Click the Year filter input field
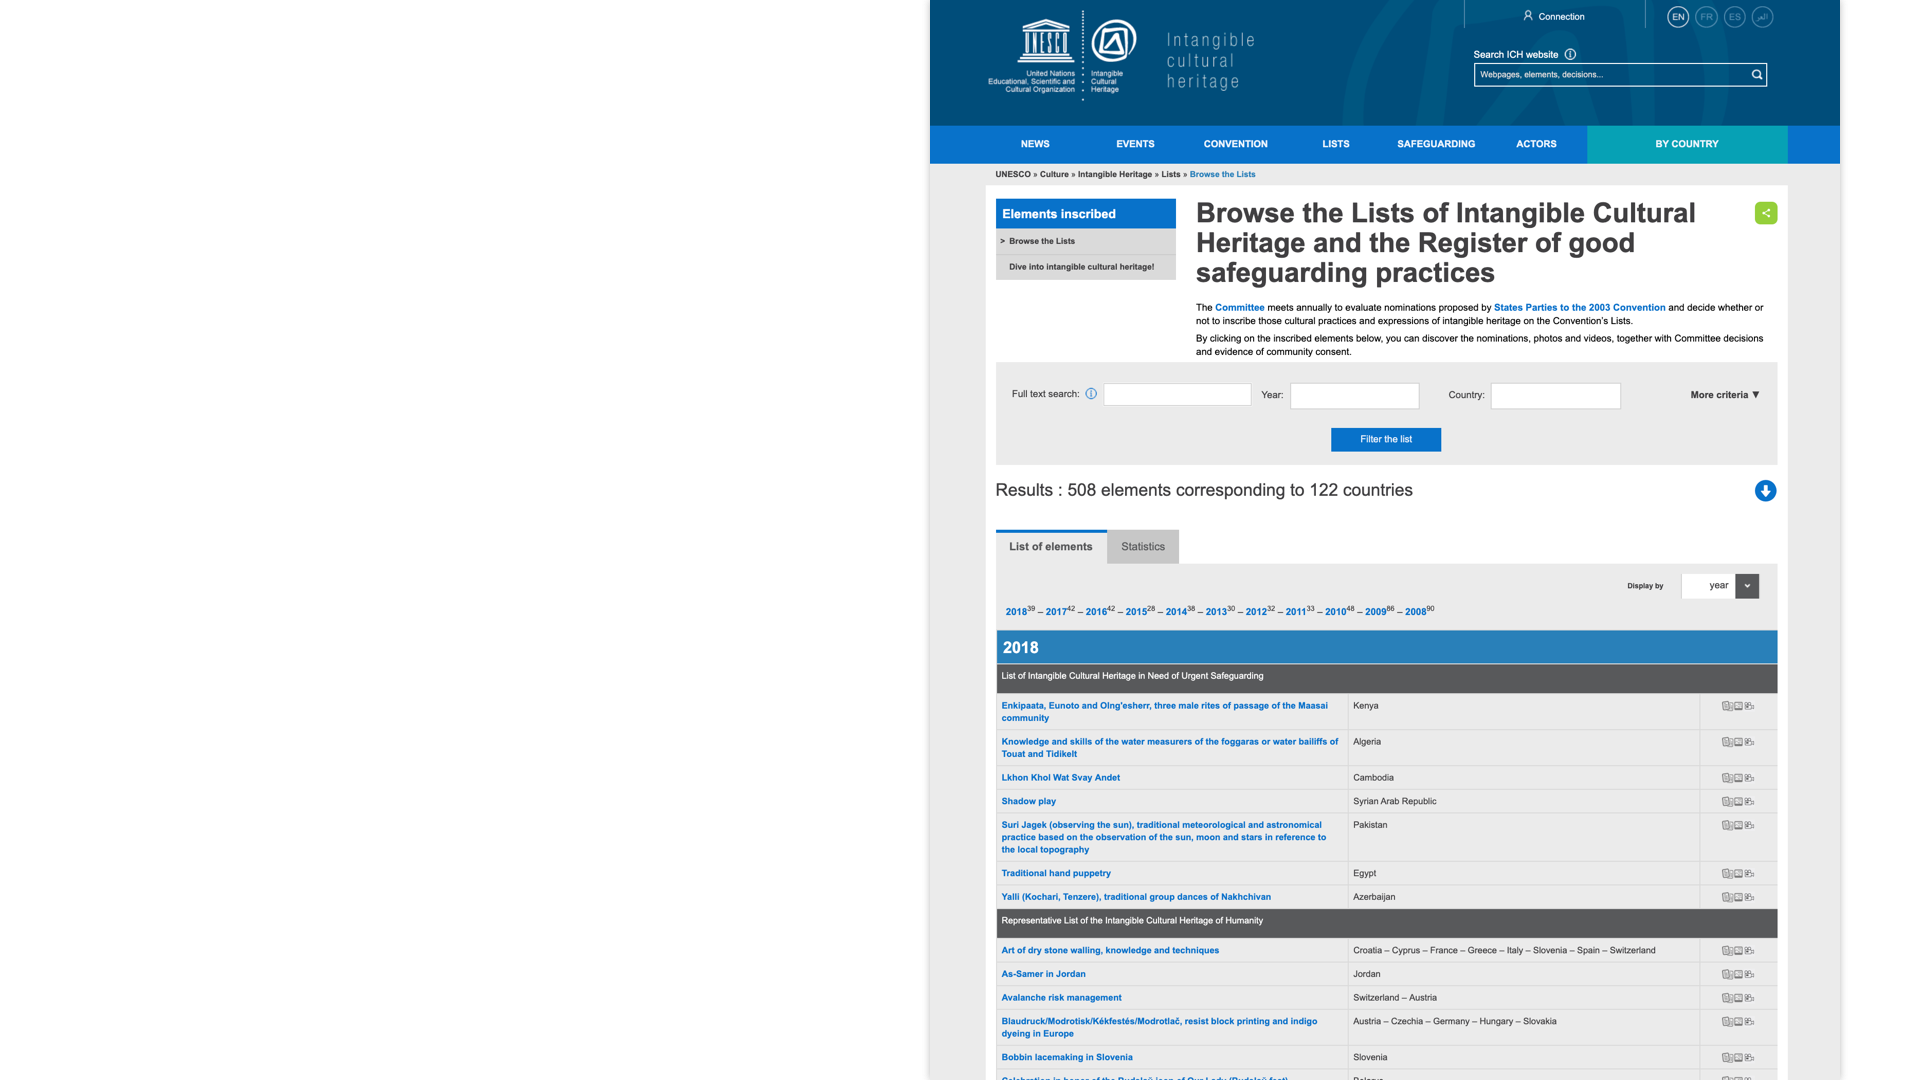 point(1354,396)
